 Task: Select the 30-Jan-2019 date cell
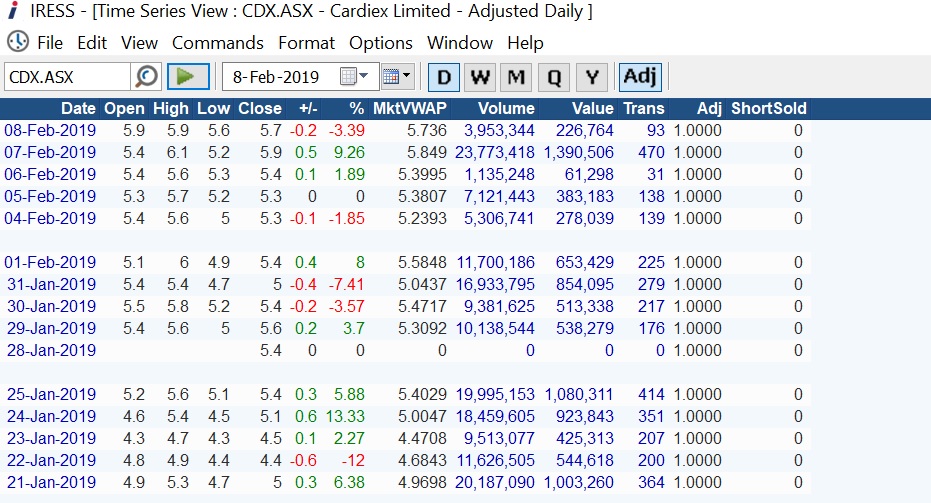[51, 306]
